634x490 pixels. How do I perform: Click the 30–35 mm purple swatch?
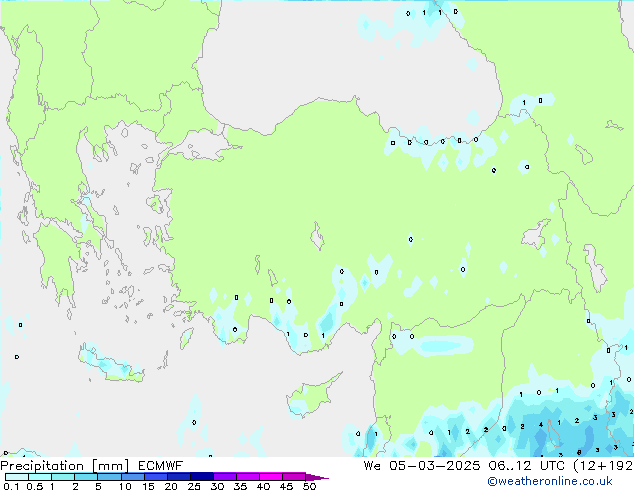pyautogui.click(x=225, y=477)
